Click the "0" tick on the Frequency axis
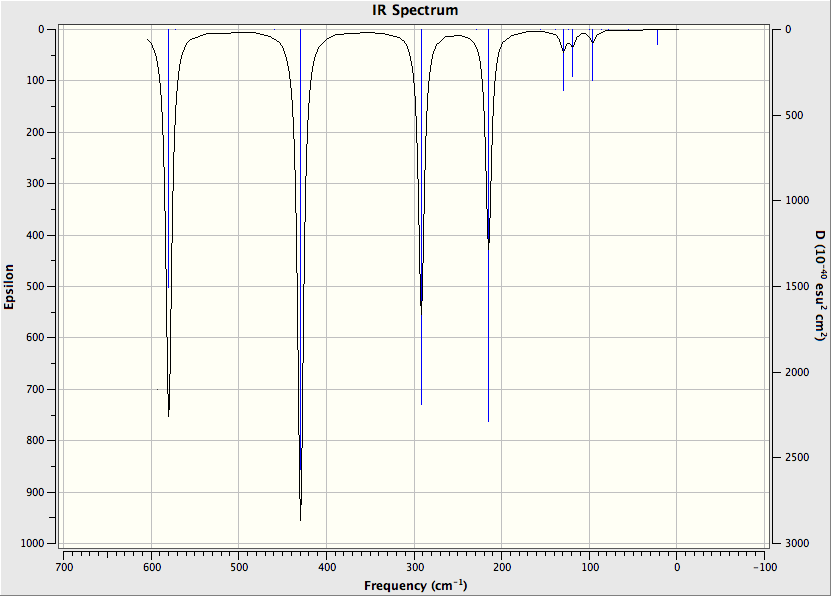831x596 pixels. [677, 567]
